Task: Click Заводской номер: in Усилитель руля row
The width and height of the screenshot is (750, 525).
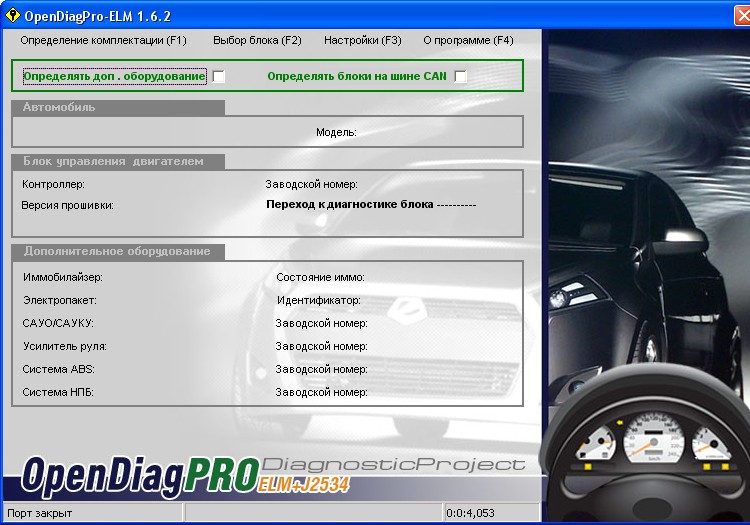Action: (321, 346)
